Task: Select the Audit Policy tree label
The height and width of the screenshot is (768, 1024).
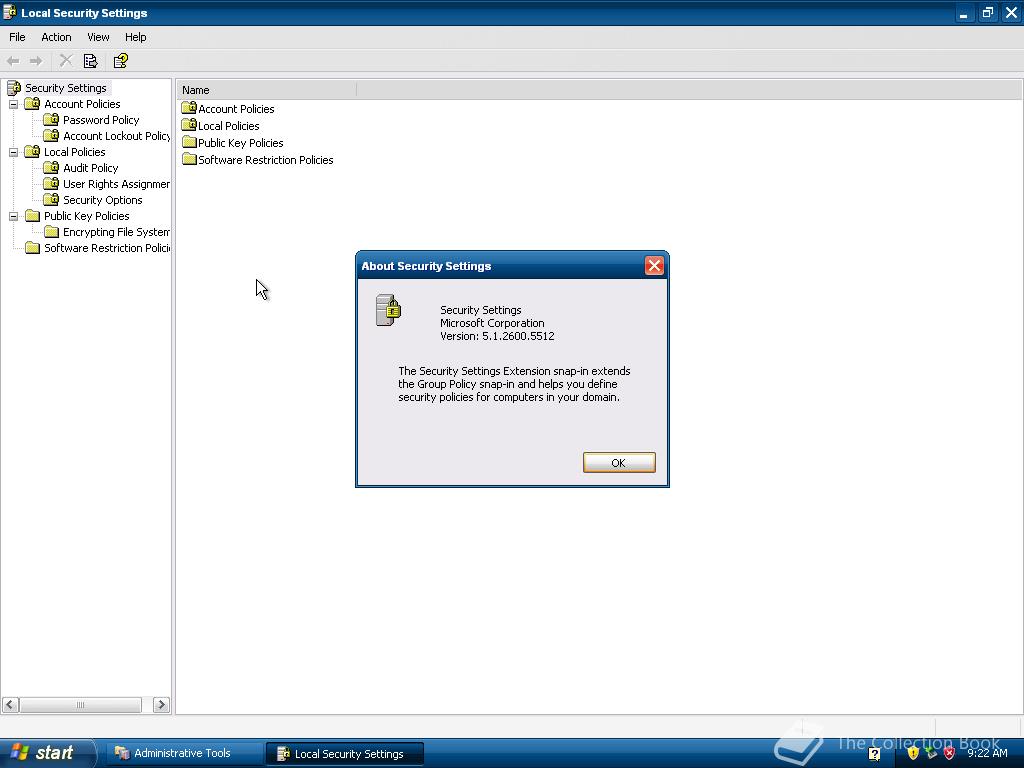Action: point(91,168)
